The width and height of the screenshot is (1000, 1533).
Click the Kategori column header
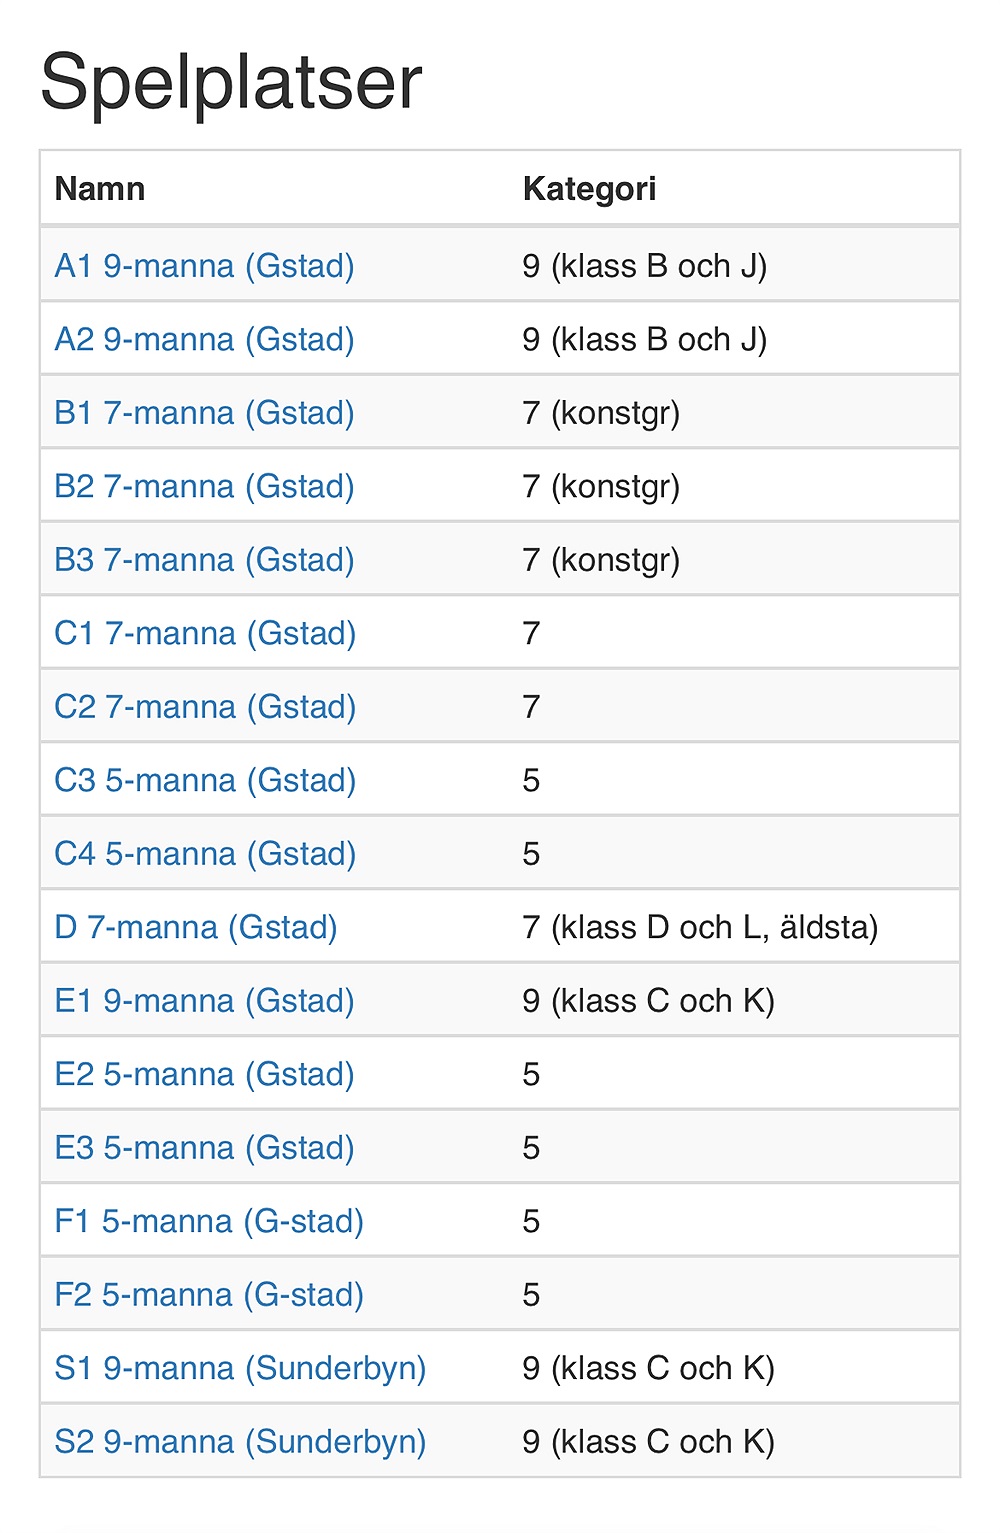(589, 189)
